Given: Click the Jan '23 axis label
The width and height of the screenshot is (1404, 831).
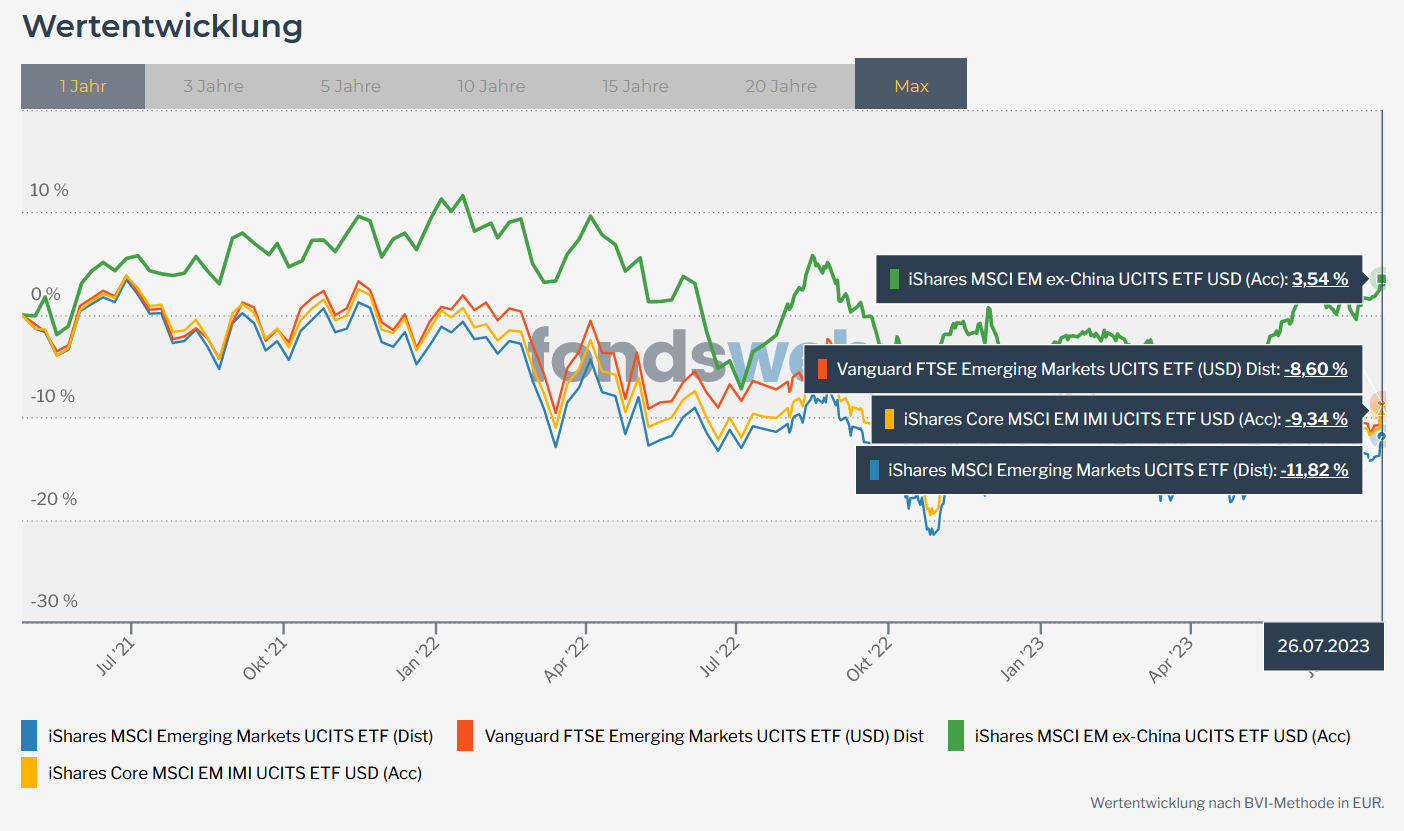Looking at the screenshot, I should coord(1024,662).
